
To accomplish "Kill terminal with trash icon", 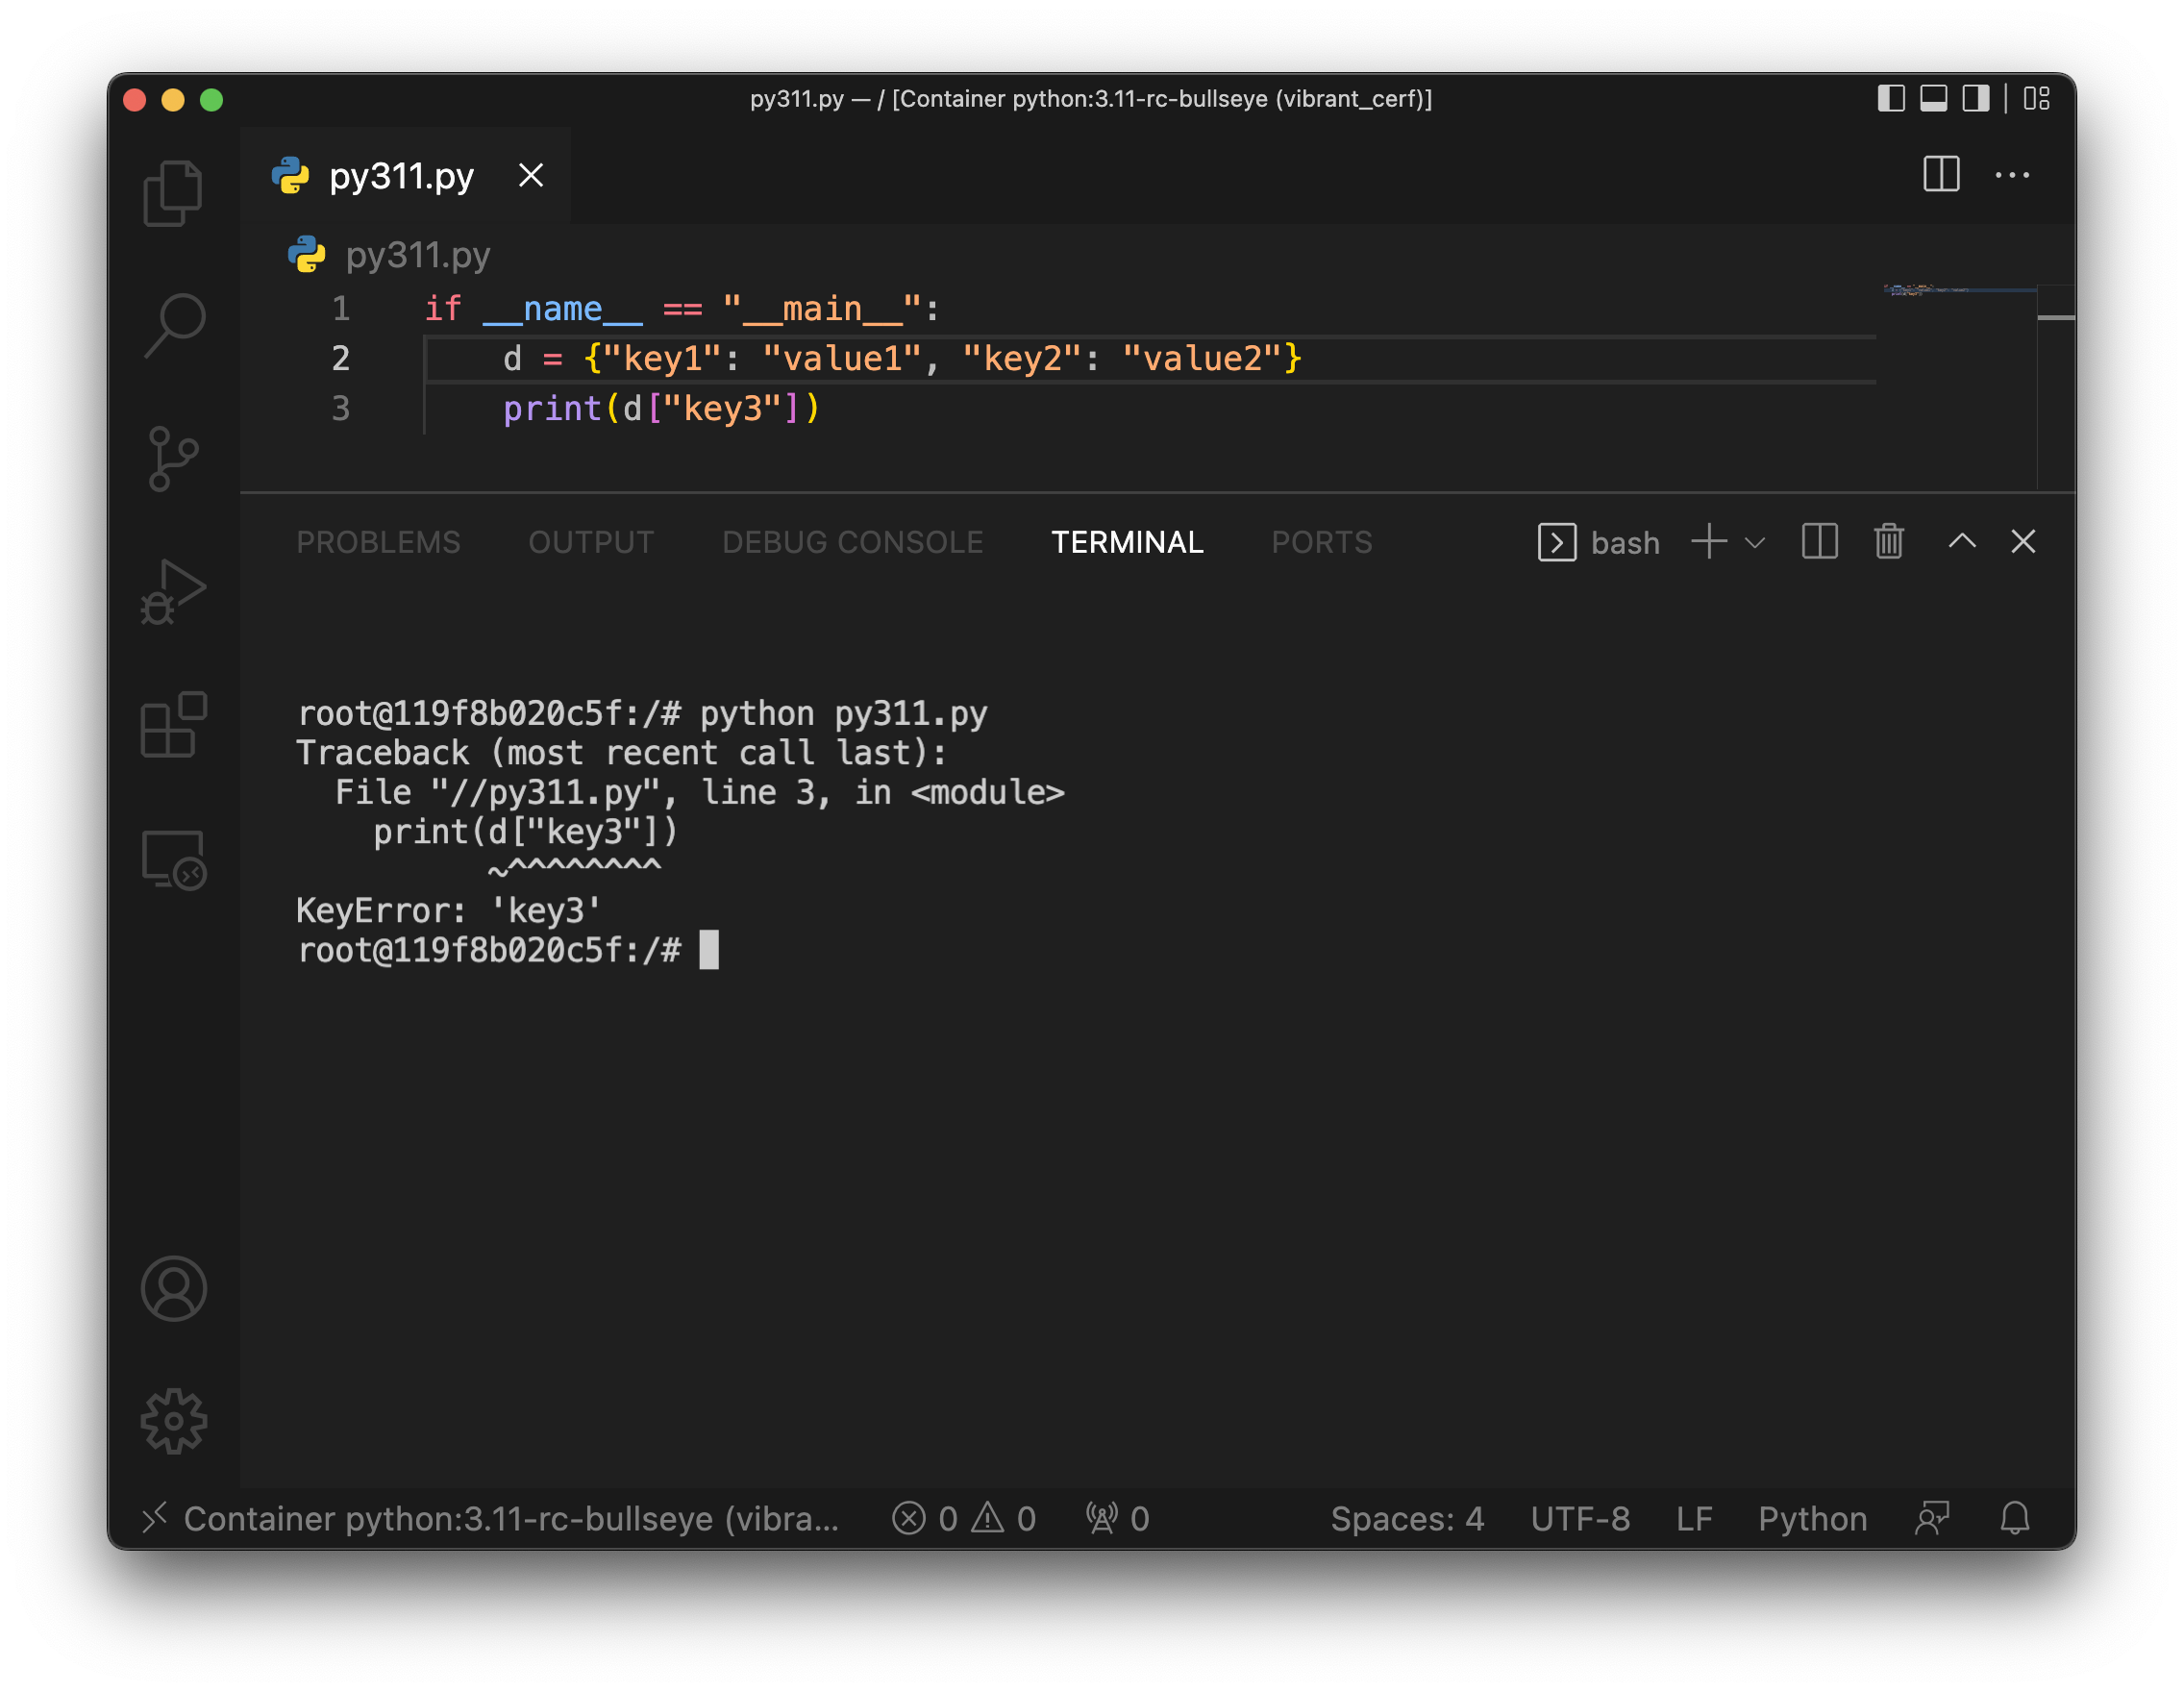I will tap(1888, 542).
